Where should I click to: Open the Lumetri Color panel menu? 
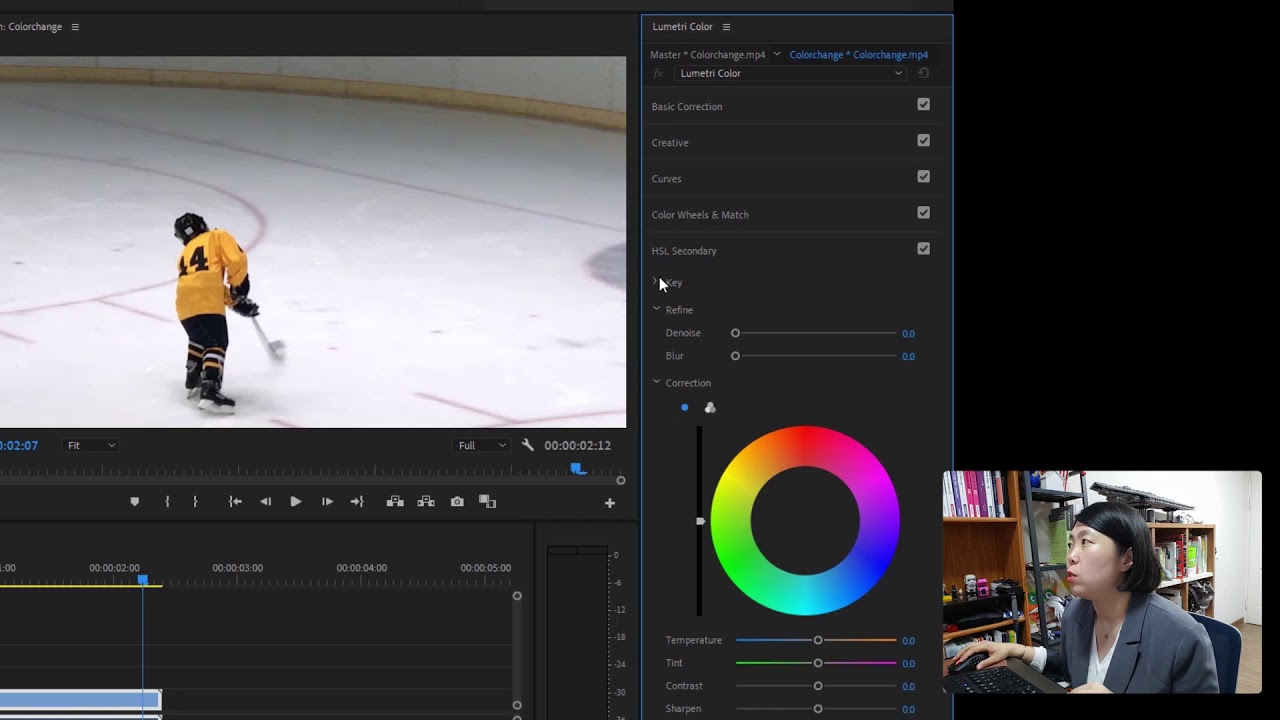(x=726, y=27)
